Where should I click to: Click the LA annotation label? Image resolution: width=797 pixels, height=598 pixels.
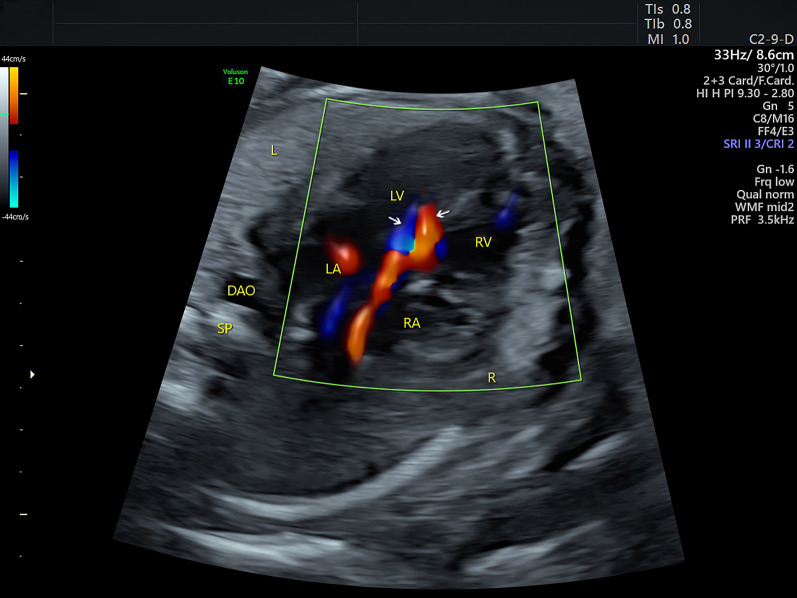pyautogui.click(x=333, y=270)
